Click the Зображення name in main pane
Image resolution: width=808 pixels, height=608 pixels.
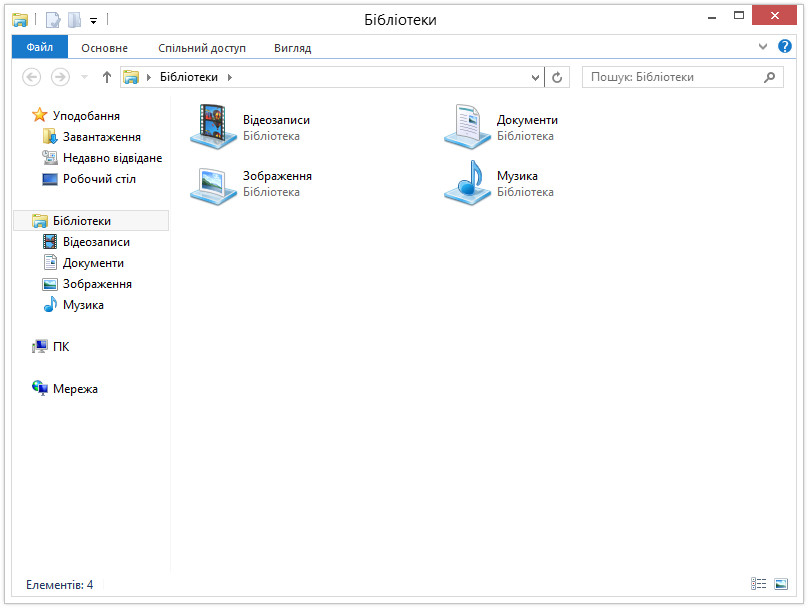[277, 176]
